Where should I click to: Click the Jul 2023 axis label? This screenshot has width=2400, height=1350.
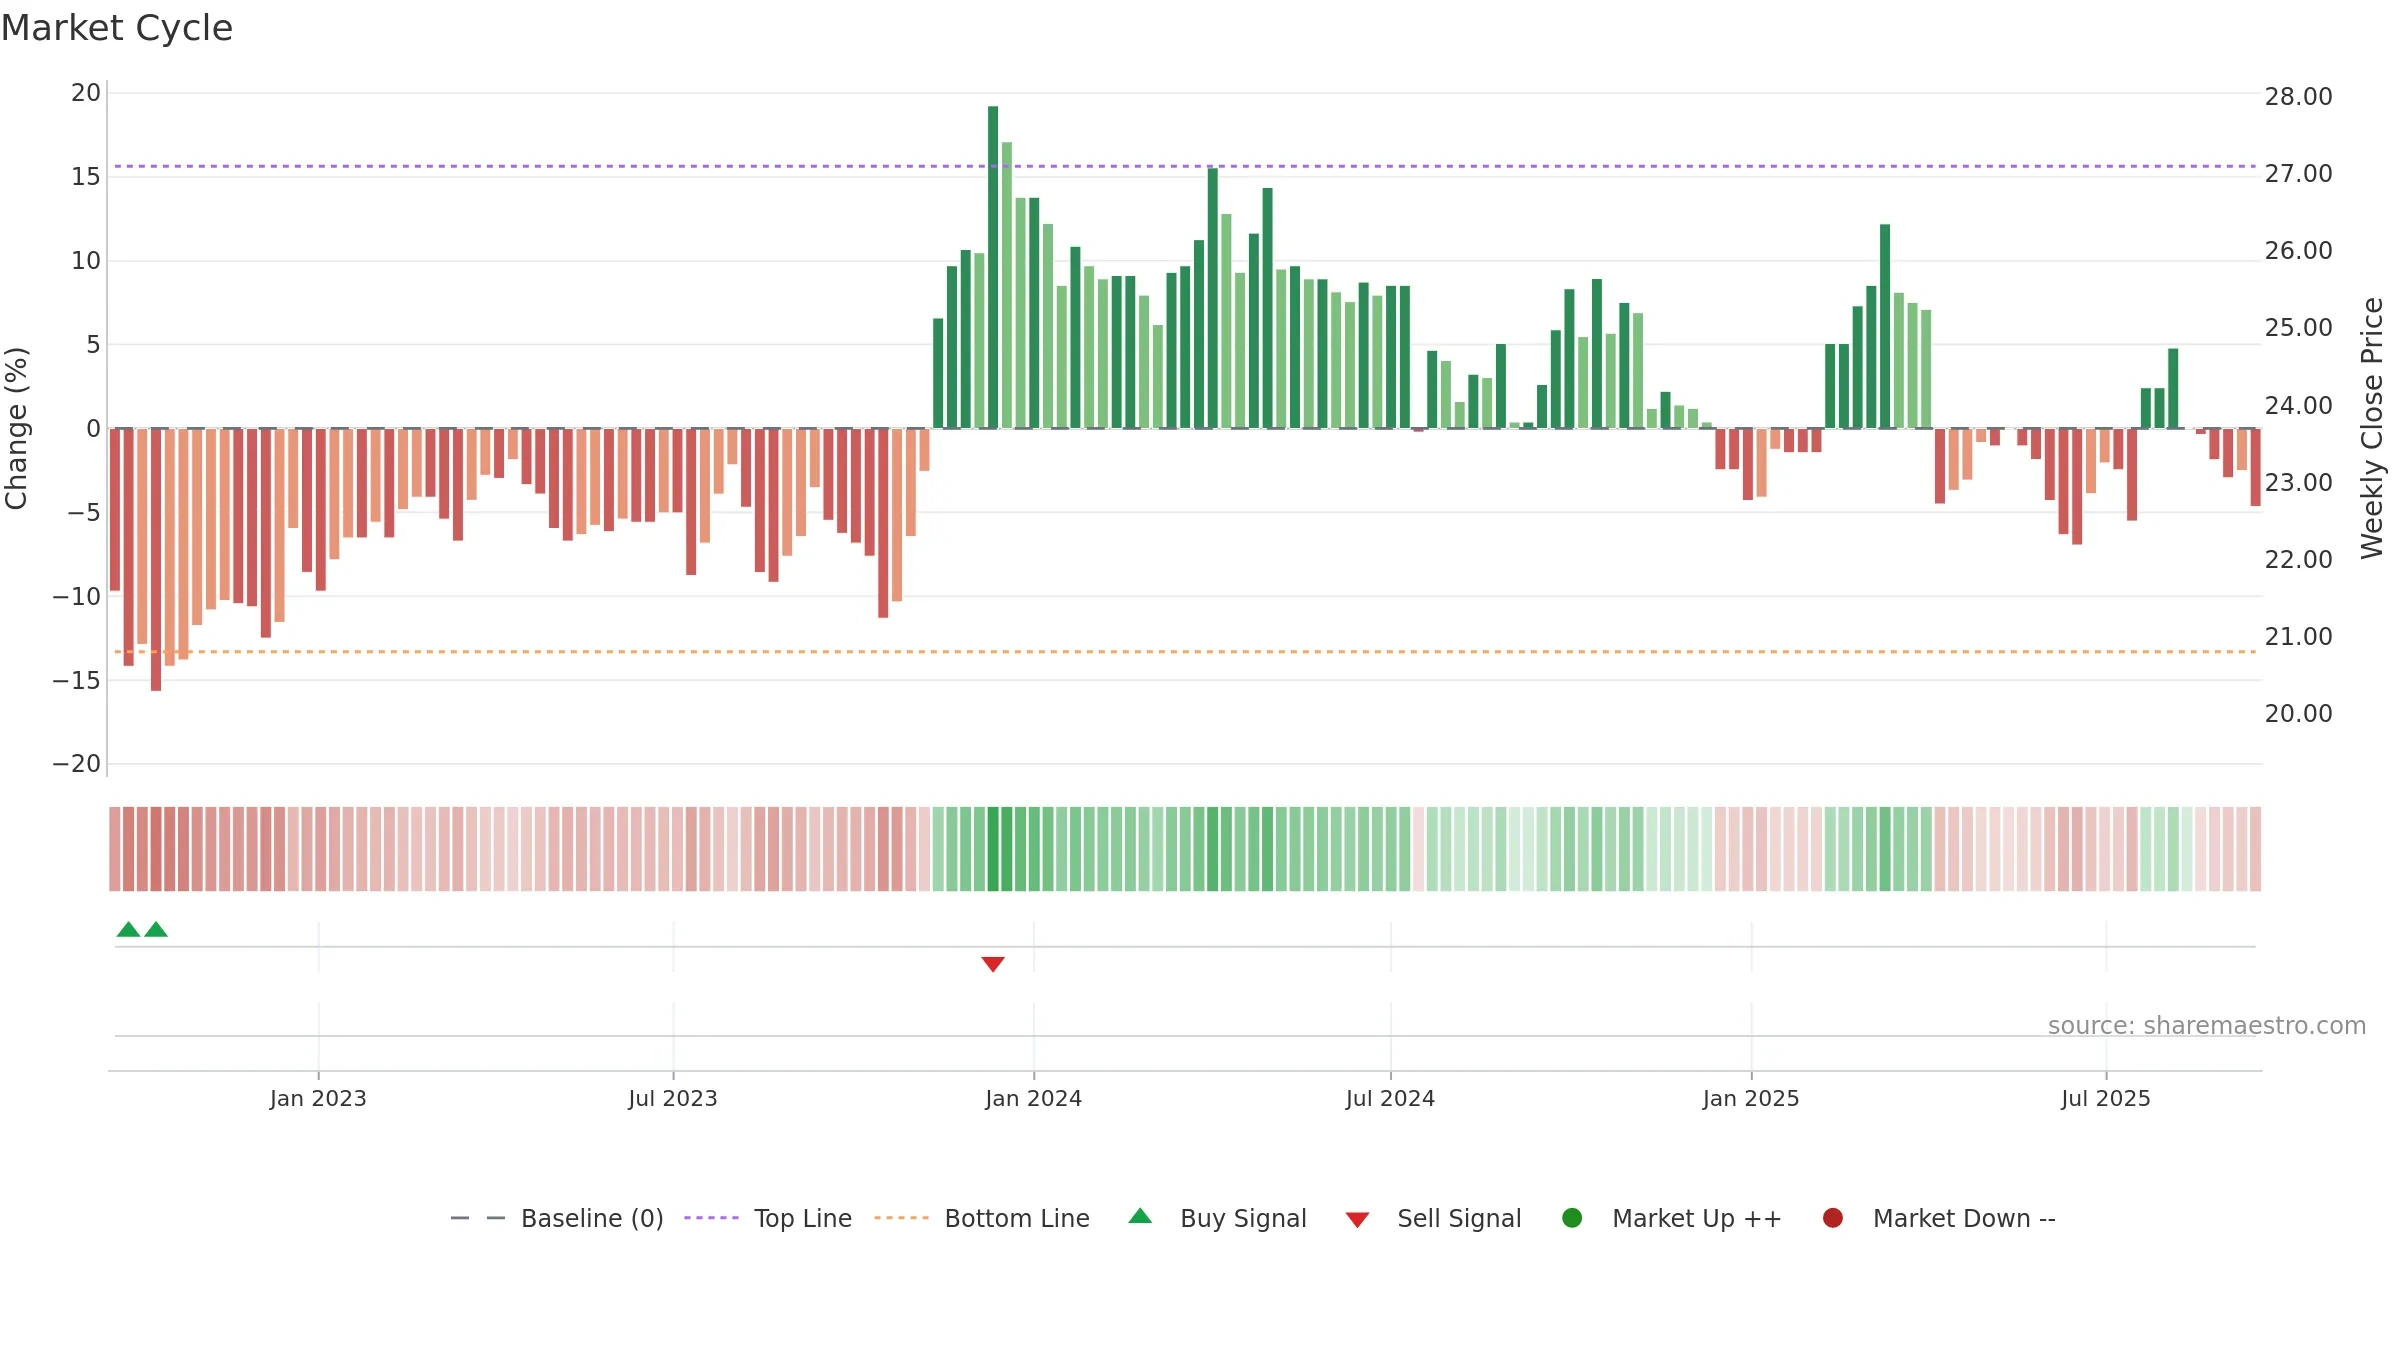(x=673, y=1099)
